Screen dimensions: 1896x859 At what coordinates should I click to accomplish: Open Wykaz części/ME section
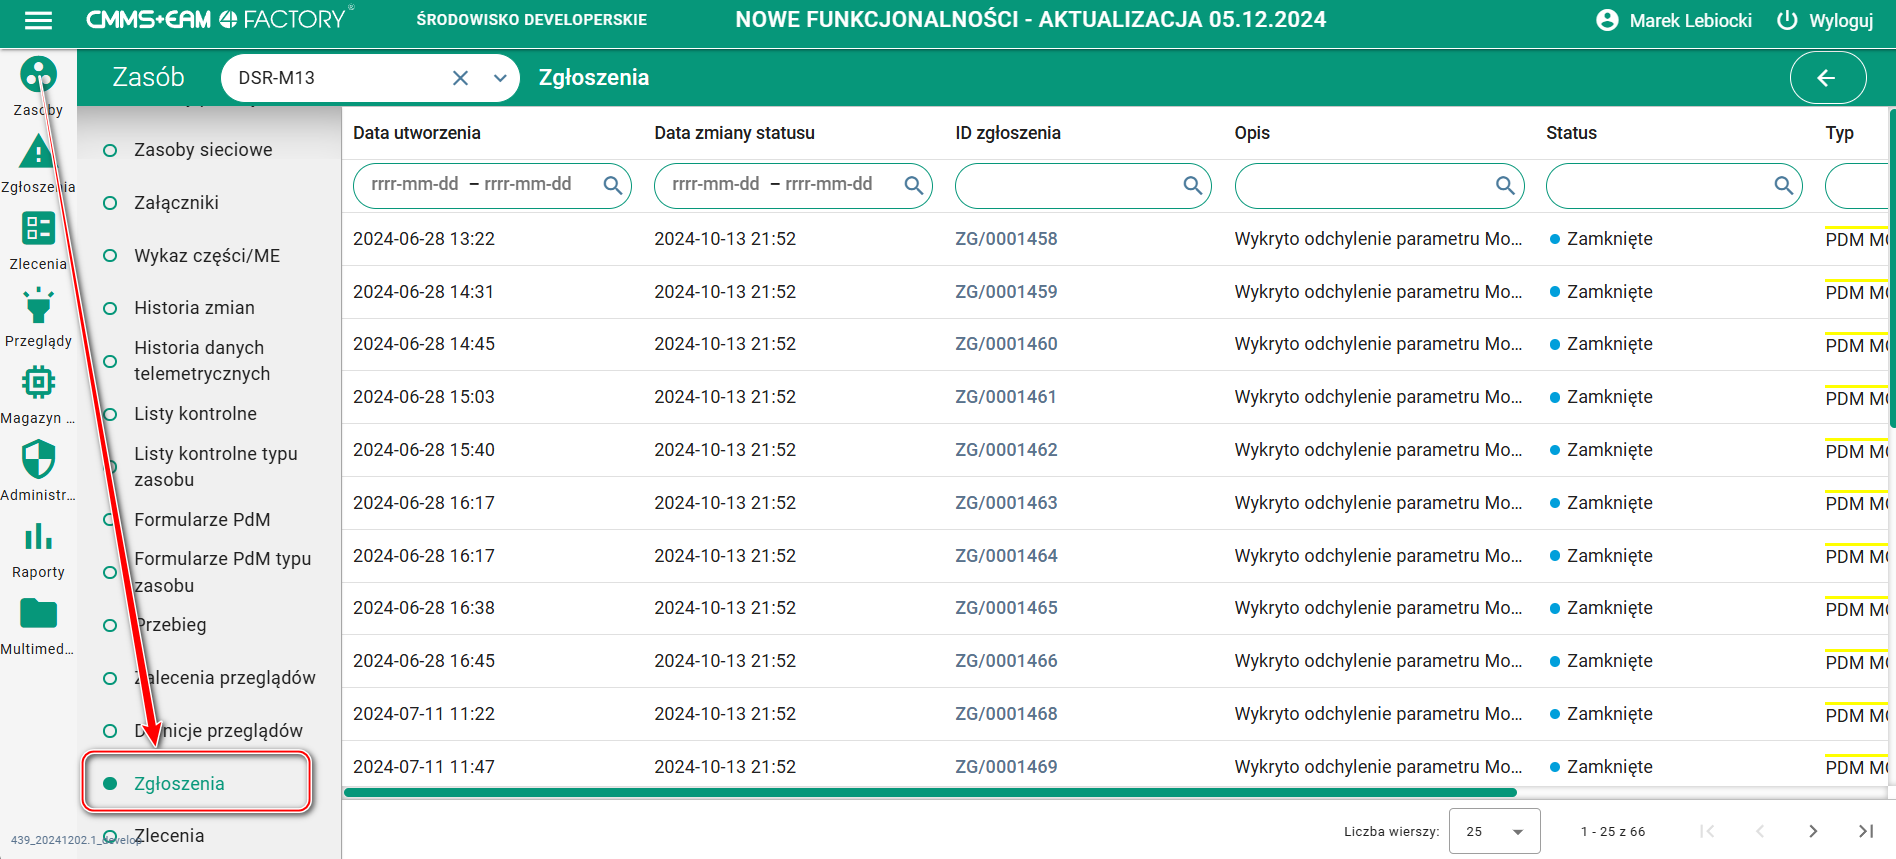click(207, 256)
